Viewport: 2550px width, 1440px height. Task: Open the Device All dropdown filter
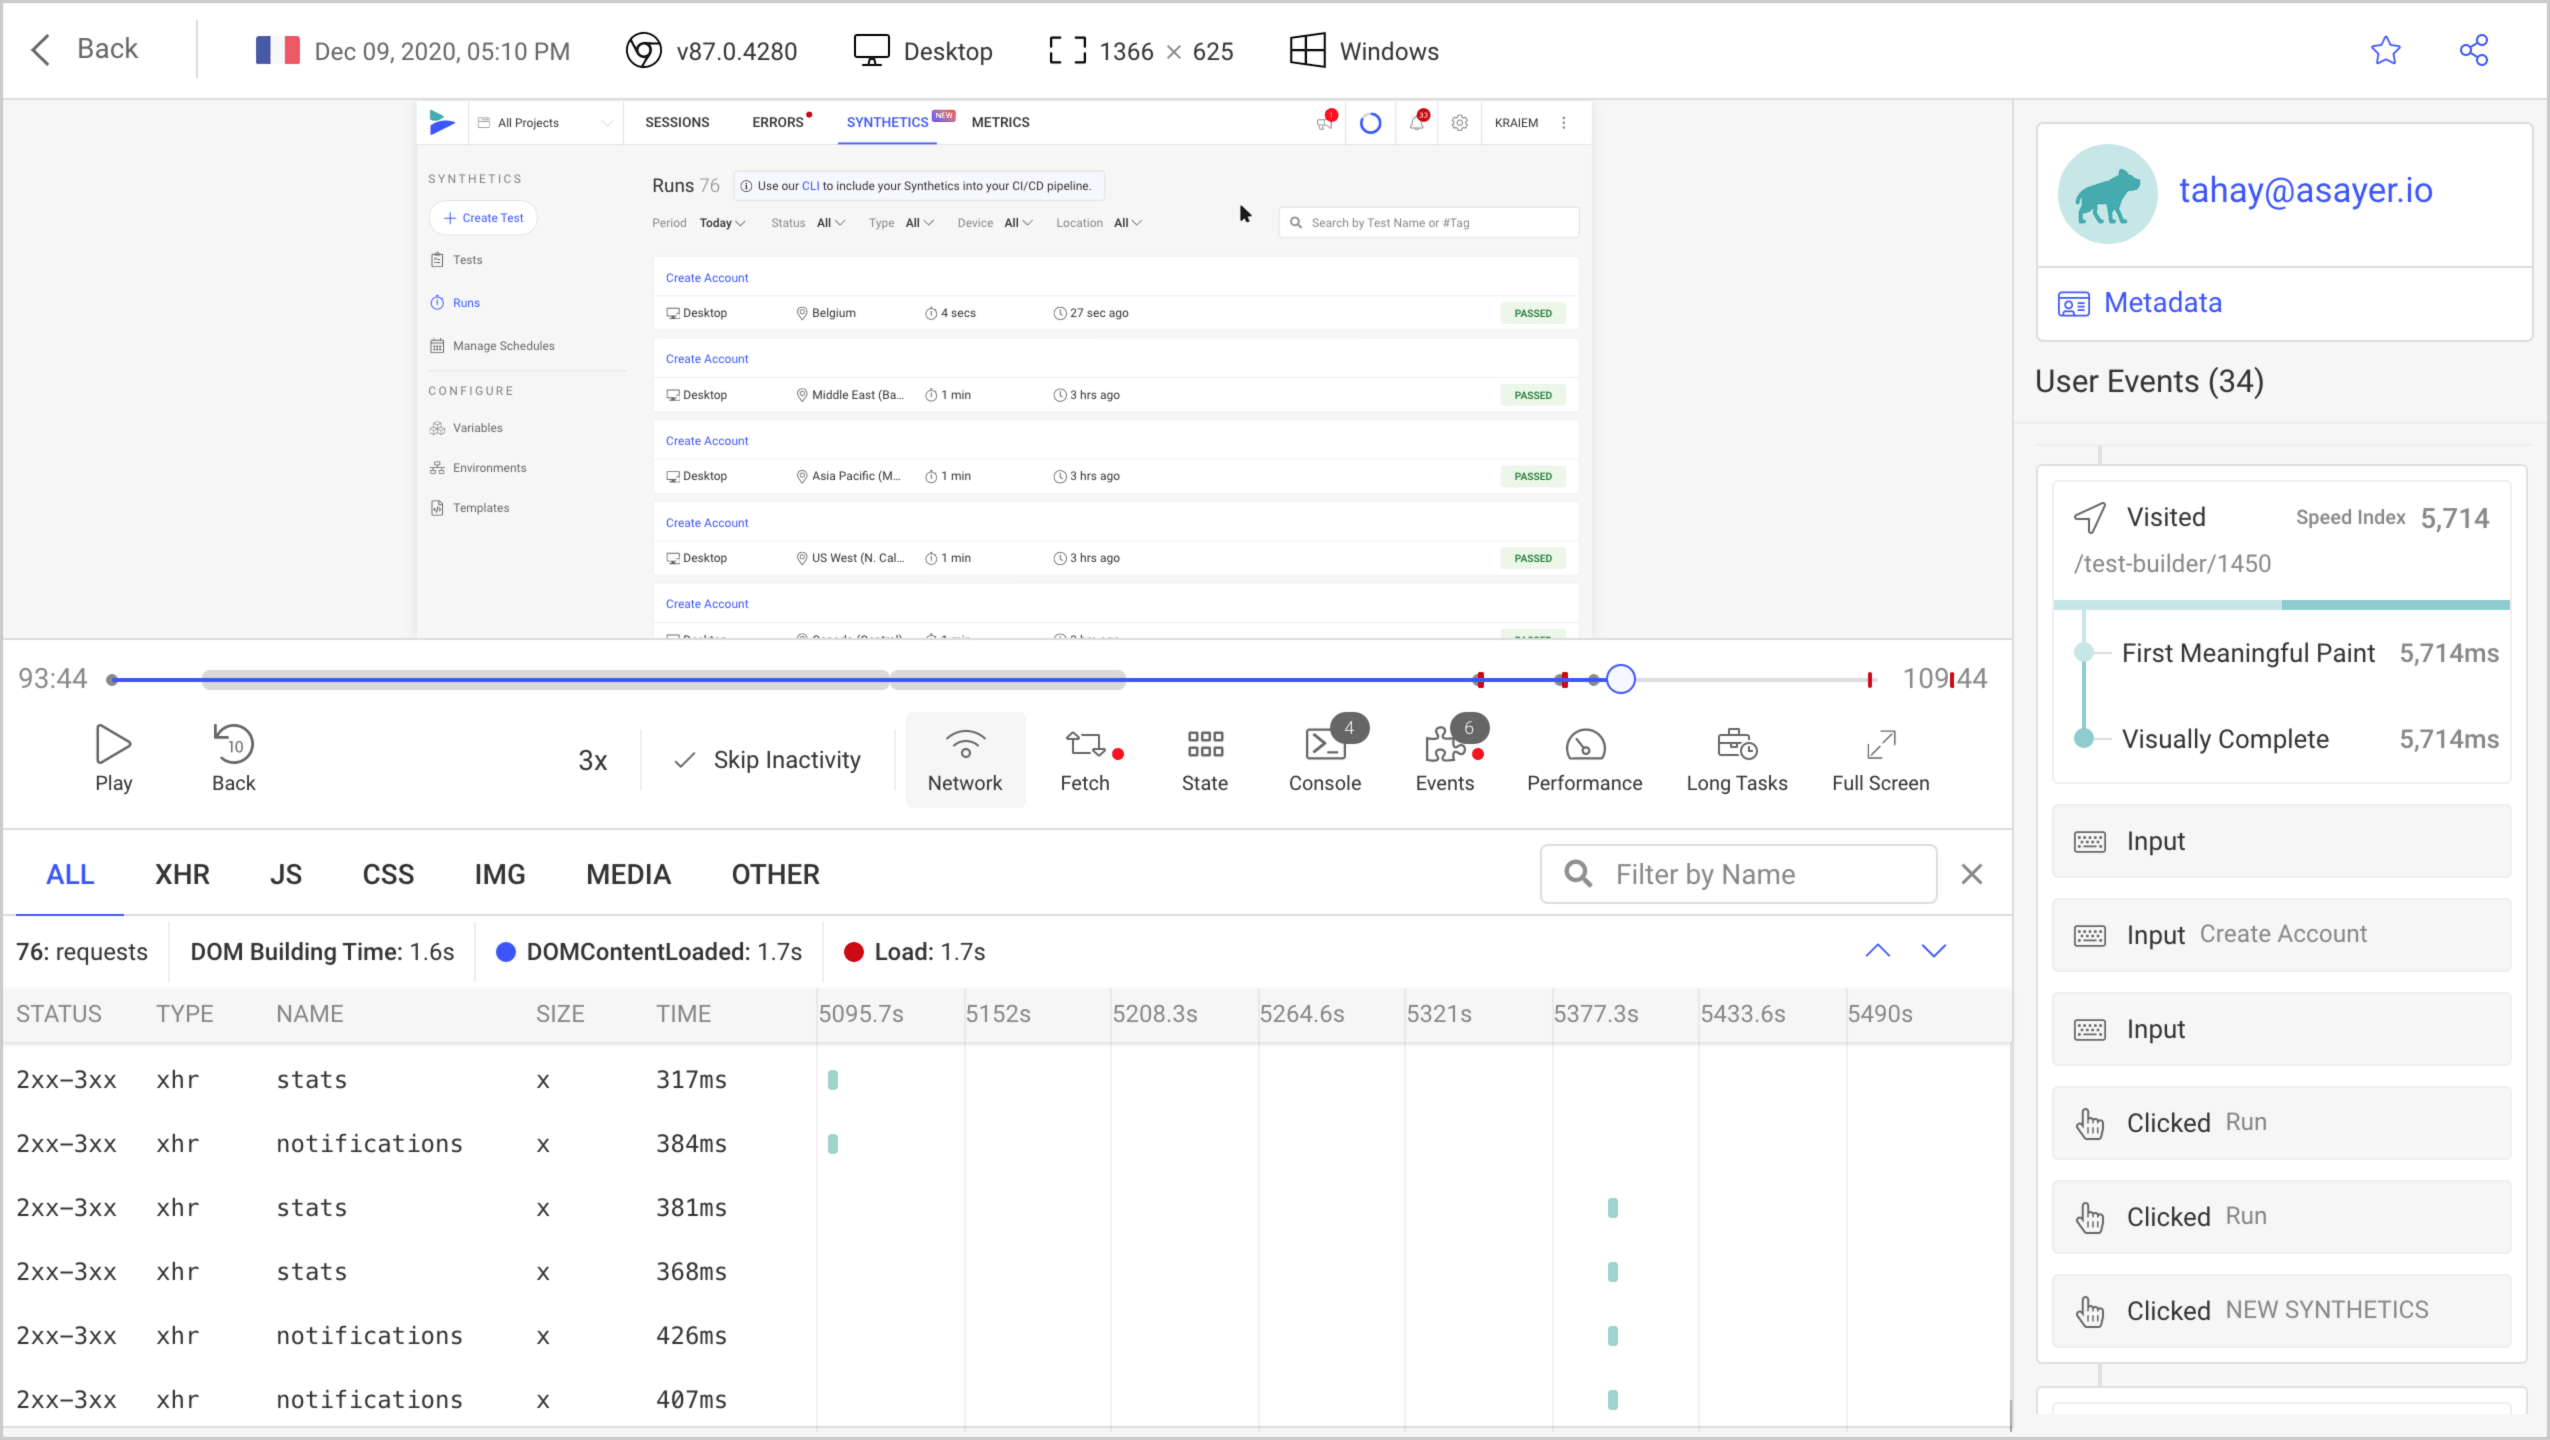coord(1018,222)
